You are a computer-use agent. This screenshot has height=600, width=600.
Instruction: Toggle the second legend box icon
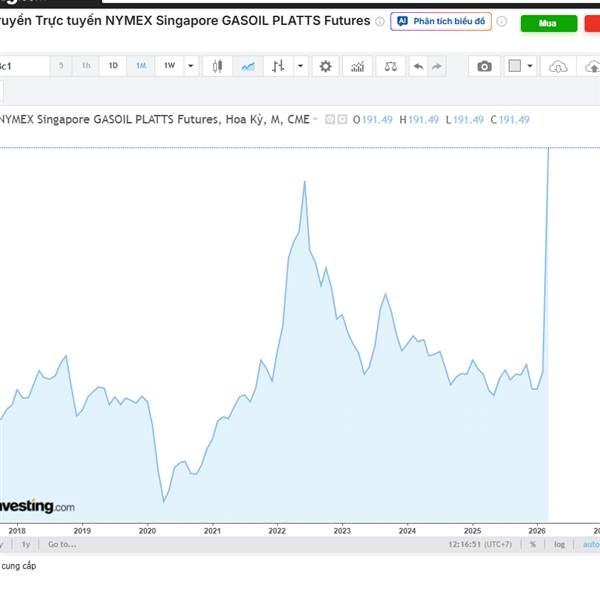[x=342, y=119]
